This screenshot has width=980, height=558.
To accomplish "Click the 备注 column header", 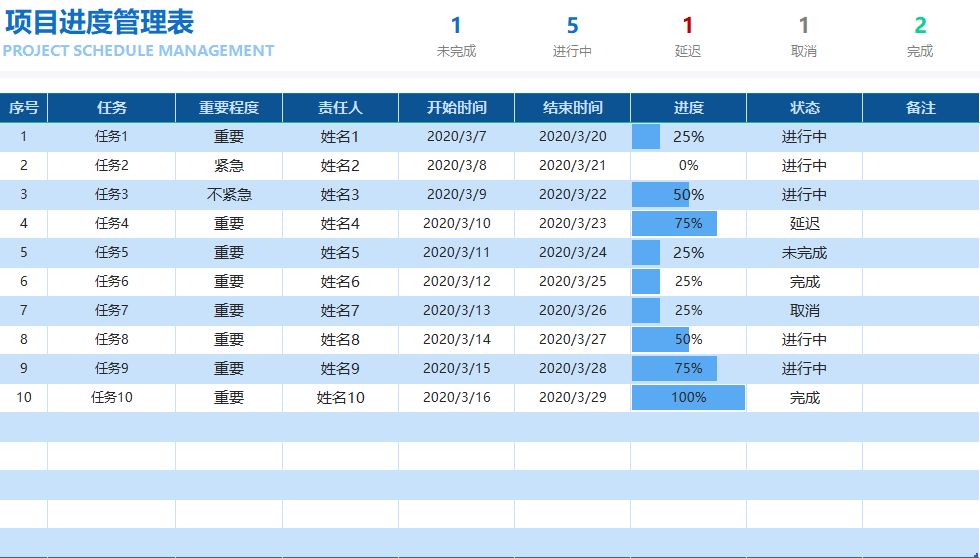I will (921, 107).
